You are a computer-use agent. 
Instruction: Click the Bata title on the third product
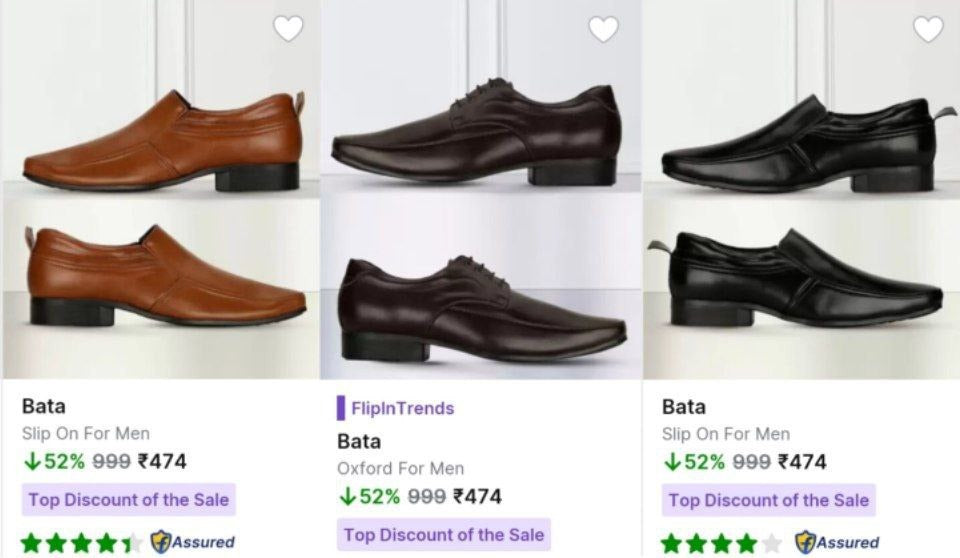tap(684, 406)
